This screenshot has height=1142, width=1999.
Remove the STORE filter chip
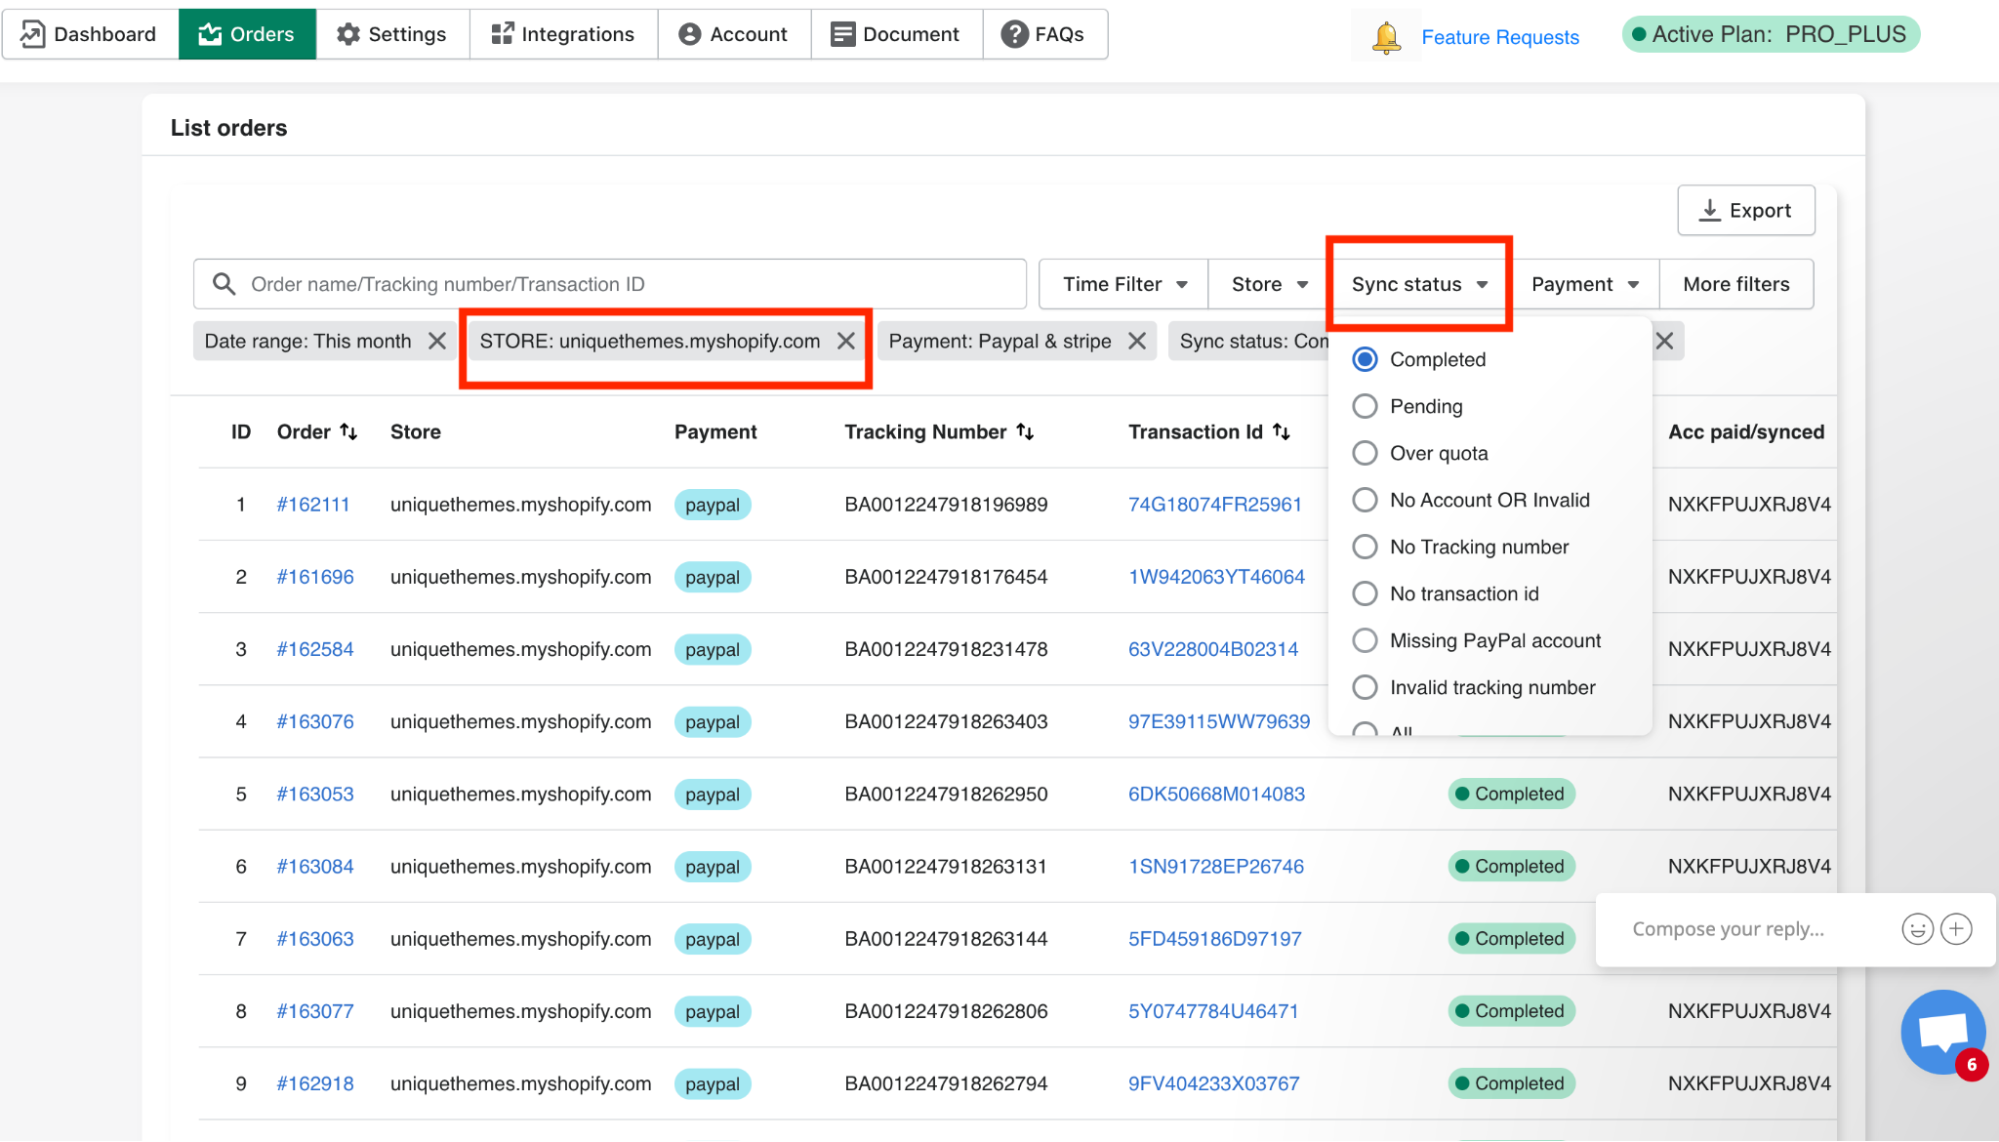(x=846, y=341)
